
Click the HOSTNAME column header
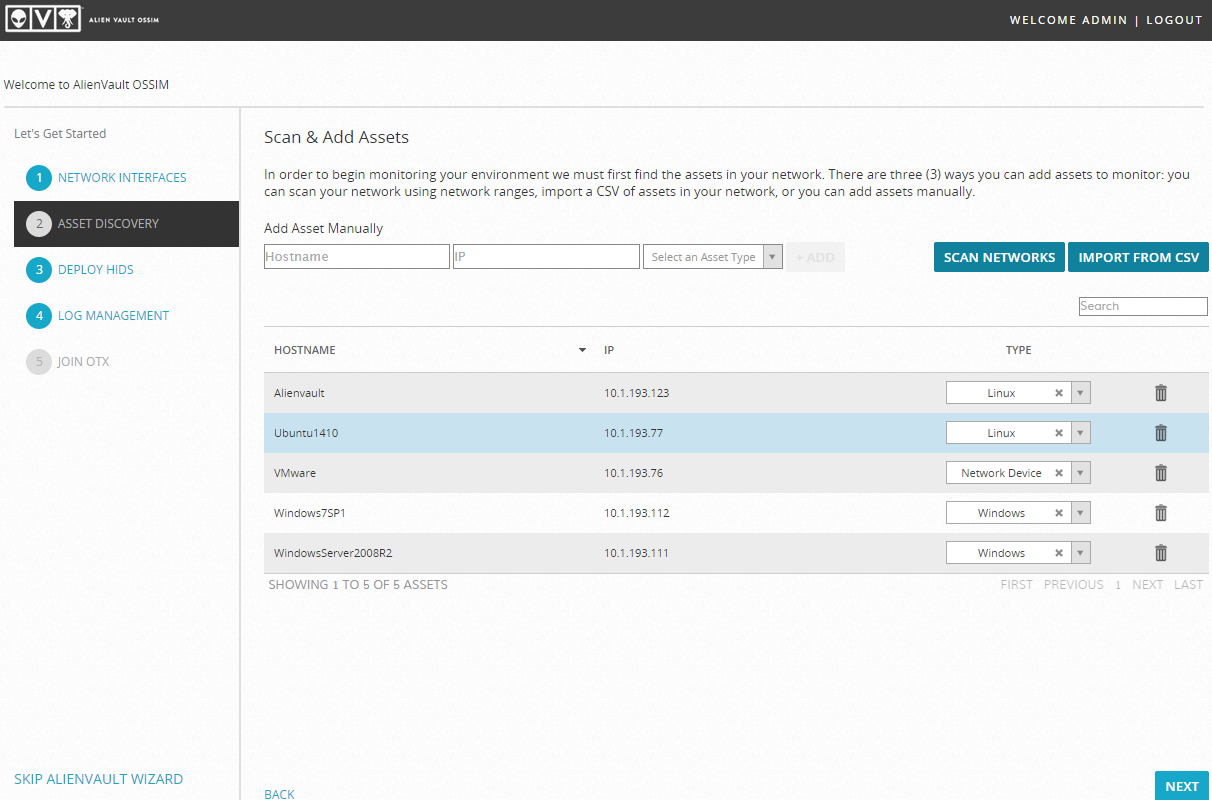(305, 350)
